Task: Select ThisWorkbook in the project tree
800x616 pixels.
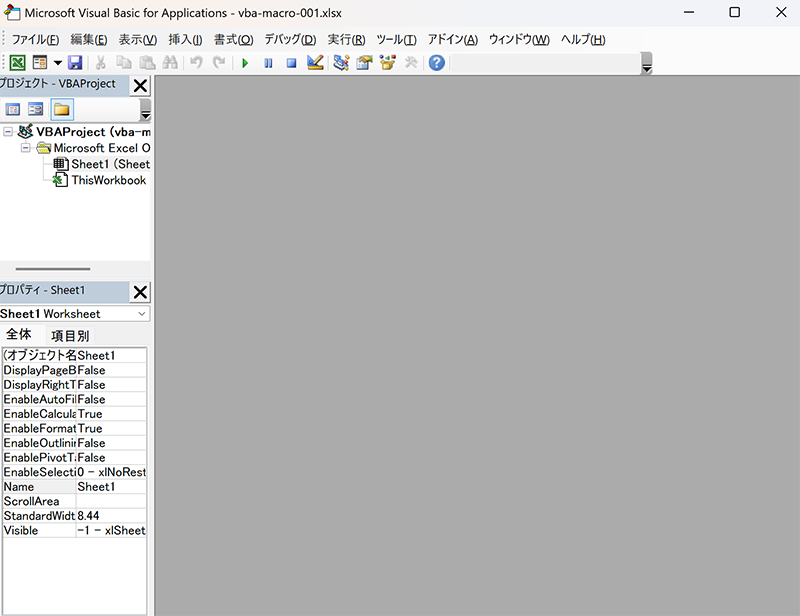Action: (x=108, y=180)
